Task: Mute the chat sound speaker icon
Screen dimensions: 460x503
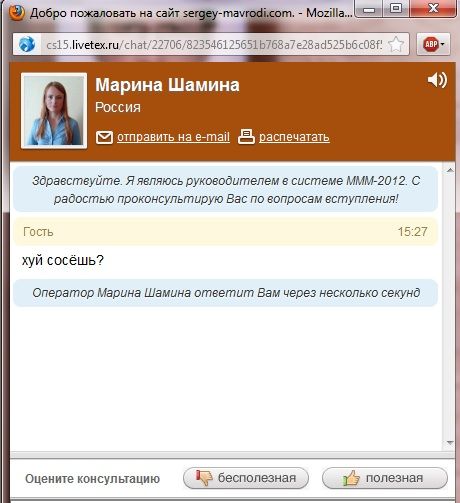Action: [x=437, y=80]
